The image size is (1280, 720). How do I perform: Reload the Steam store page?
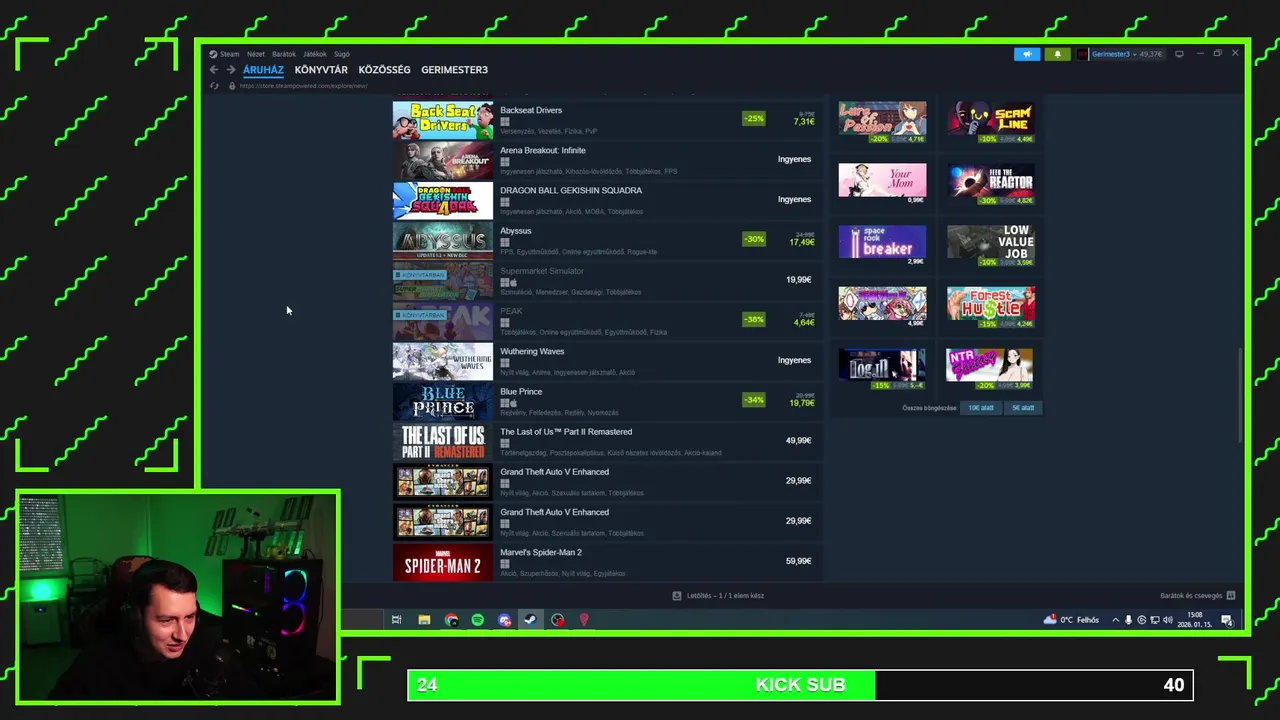pos(214,86)
